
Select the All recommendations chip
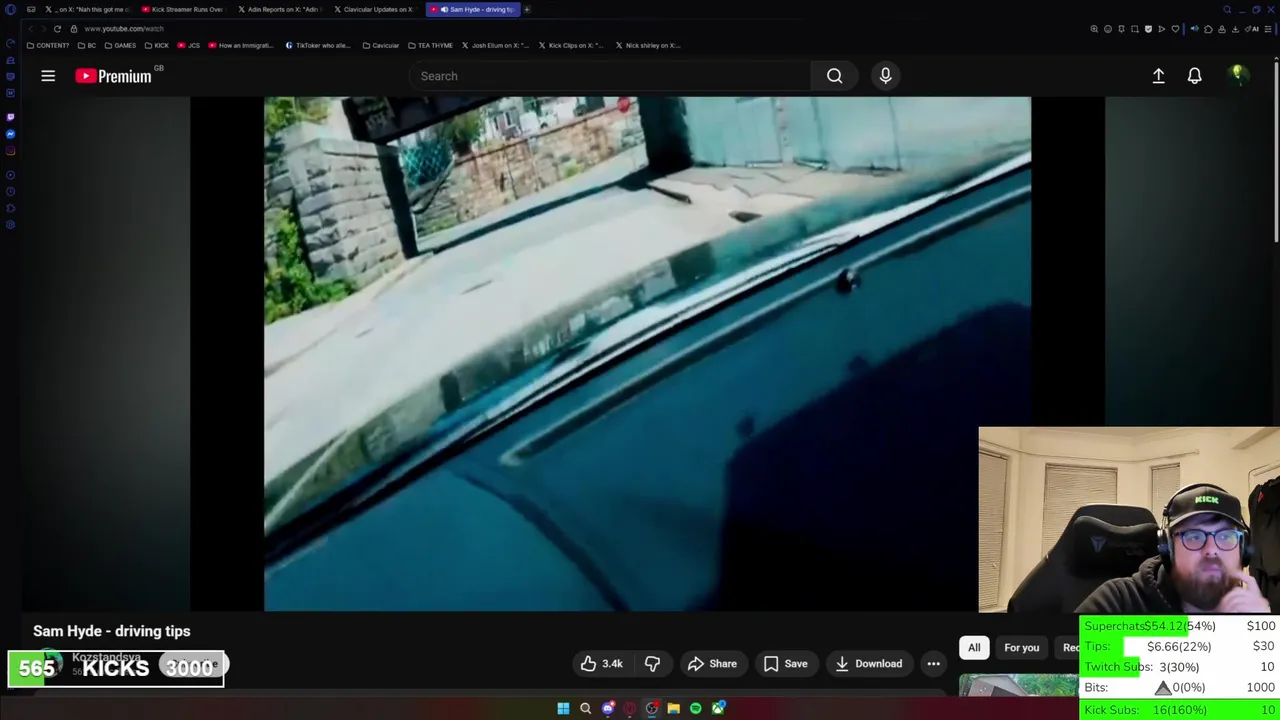pyautogui.click(x=974, y=648)
